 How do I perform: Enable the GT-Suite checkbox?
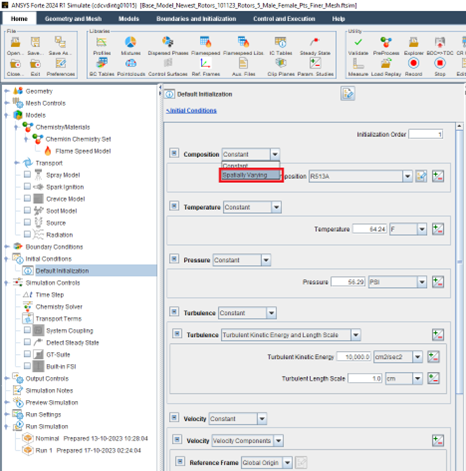point(27,354)
